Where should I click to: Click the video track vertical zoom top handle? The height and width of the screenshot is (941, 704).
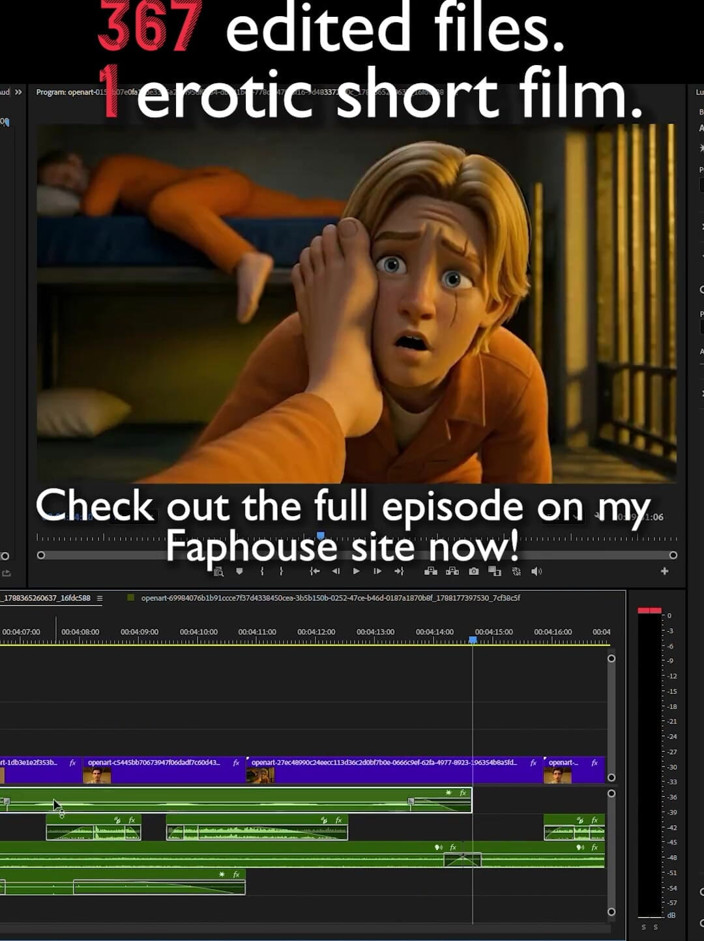611,658
